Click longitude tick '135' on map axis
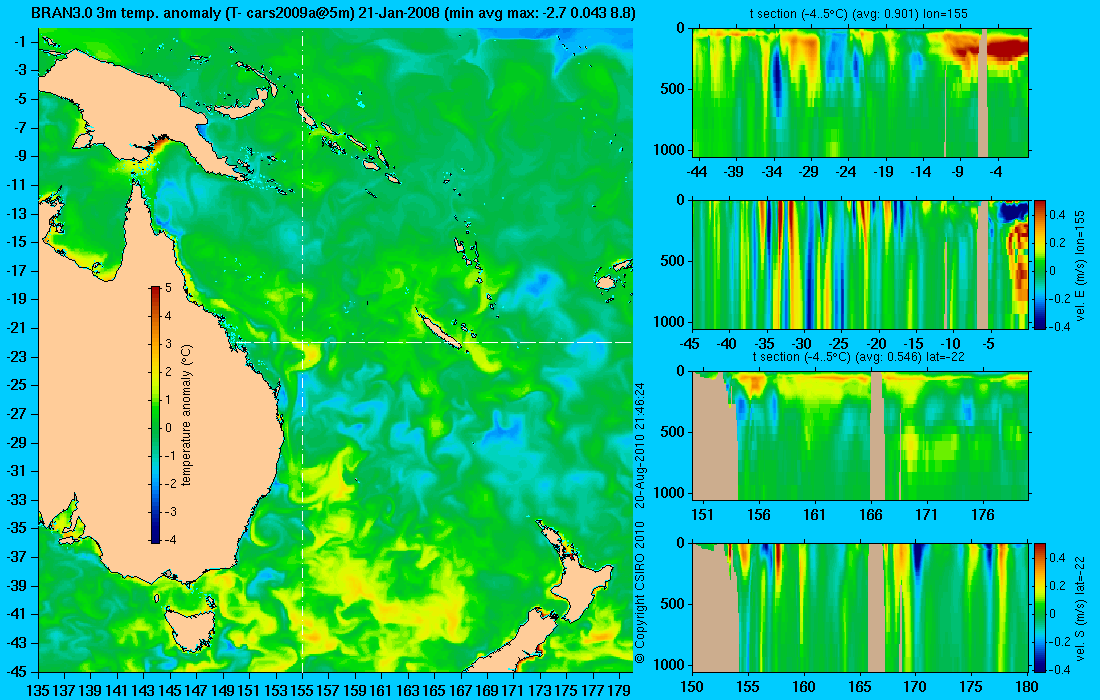Viewport: 1100px width, 700px height. [x=38, y=690]
